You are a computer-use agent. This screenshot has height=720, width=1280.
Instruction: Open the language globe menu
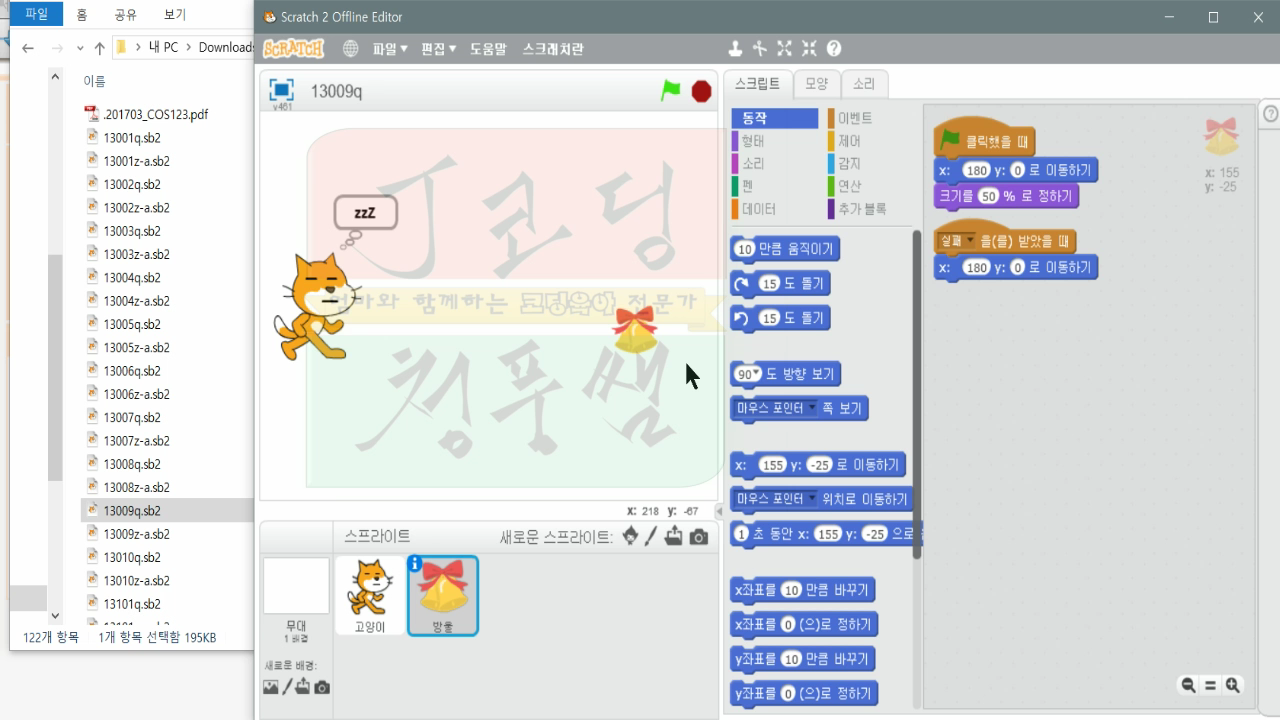pos(349,47)
